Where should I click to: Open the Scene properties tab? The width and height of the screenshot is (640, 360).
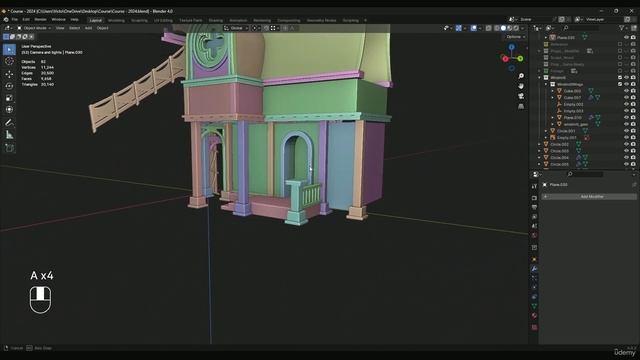(534, 226)
